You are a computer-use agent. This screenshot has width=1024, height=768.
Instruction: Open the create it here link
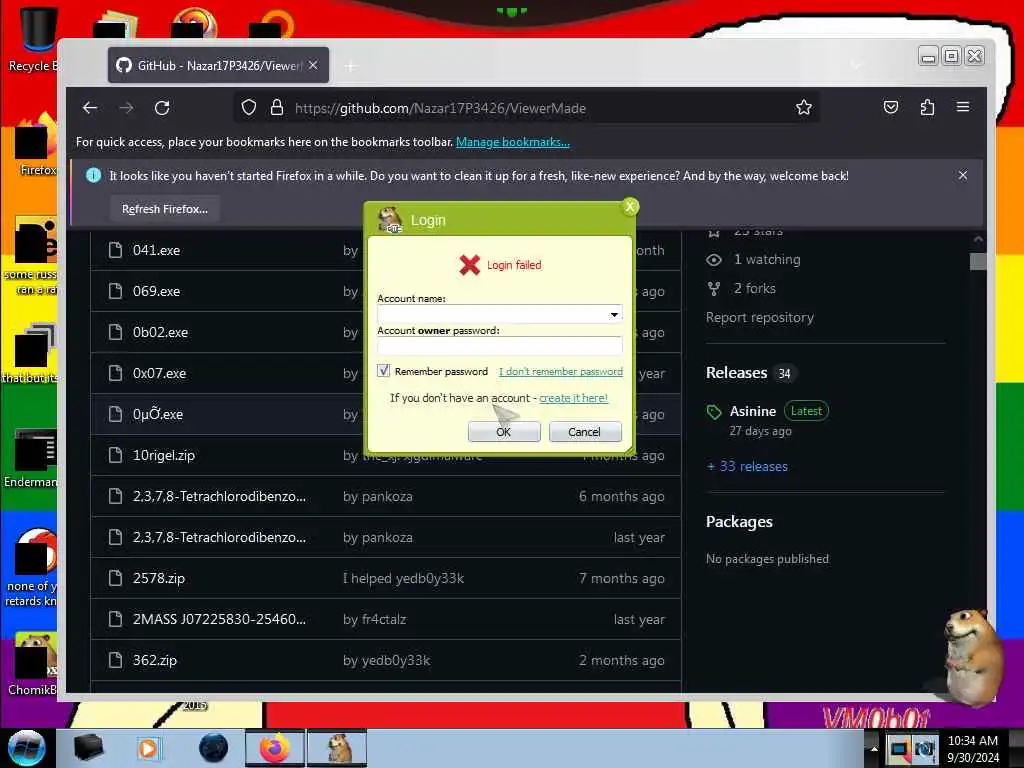tap(573, 398)
